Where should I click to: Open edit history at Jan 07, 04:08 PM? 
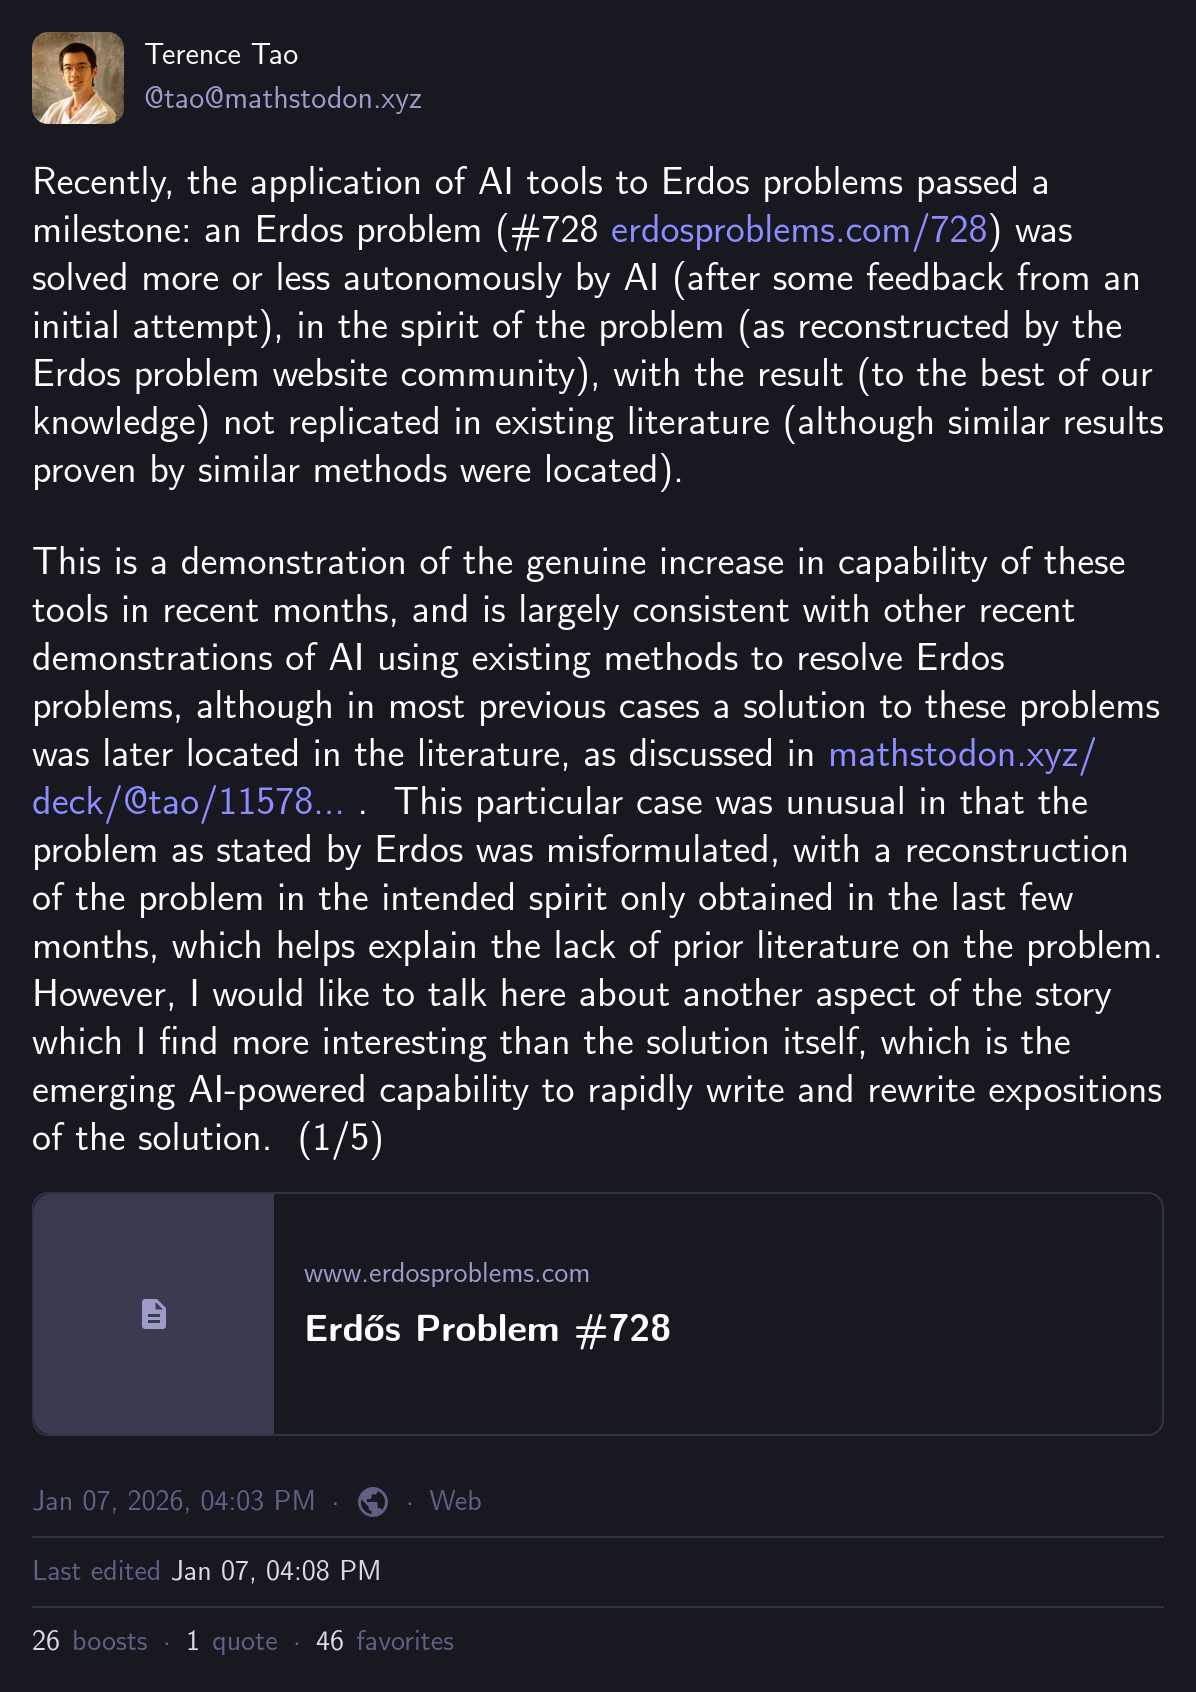point(276,1571)
